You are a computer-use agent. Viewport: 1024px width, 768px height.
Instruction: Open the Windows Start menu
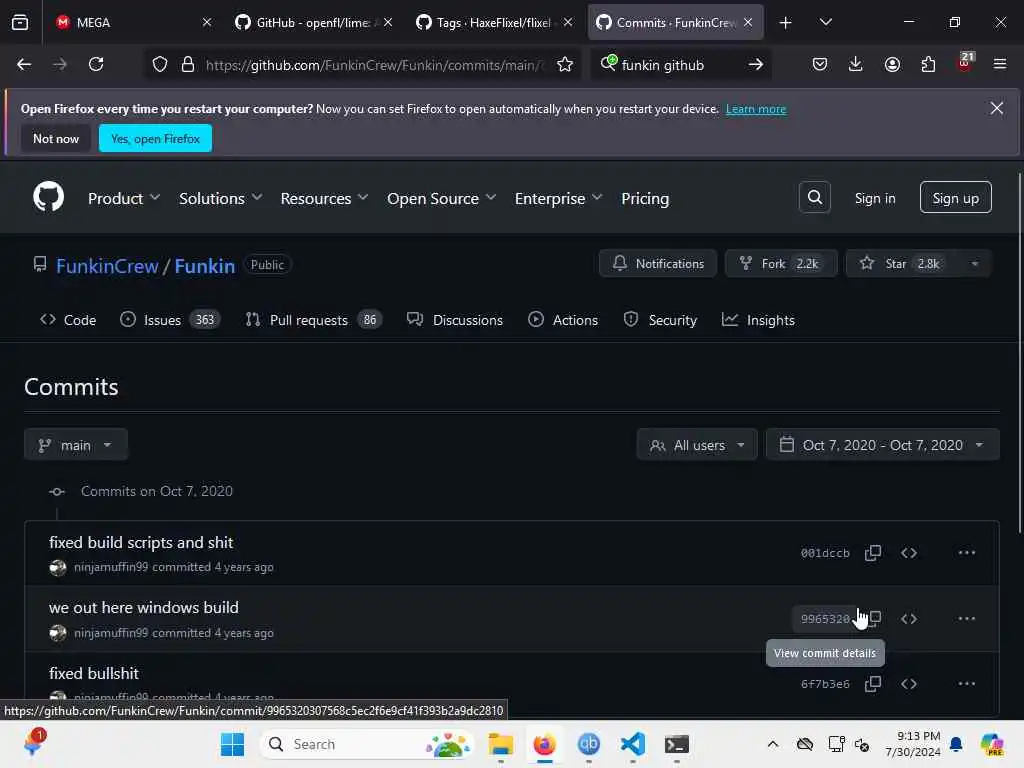232,744
